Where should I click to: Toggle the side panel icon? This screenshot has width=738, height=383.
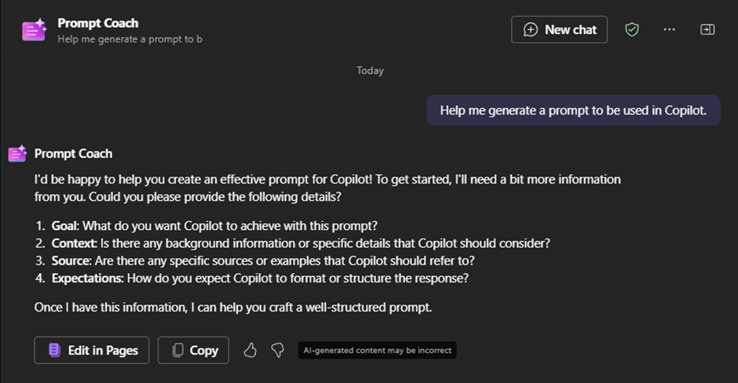tap(707, 30)
